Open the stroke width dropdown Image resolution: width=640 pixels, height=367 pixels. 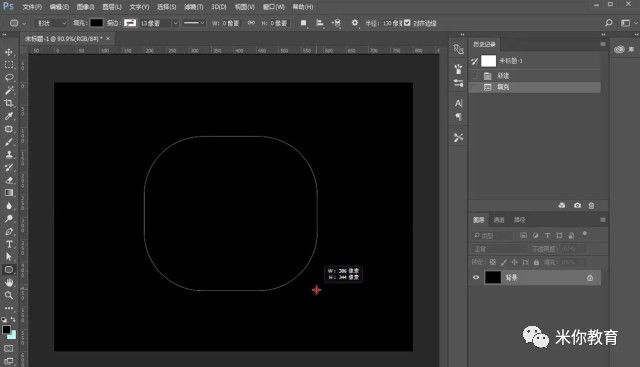tap(176, 23)
